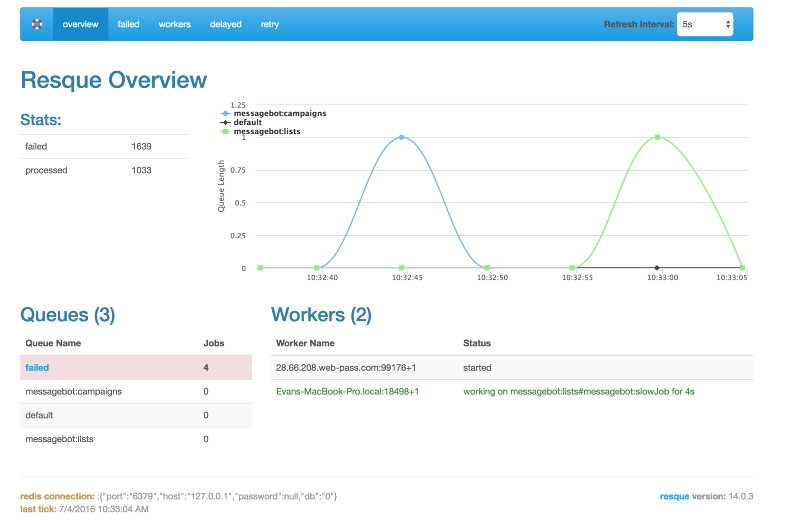The width and height of the screenshot is (800, 522).
Task: Open the delayed tab
Action: tap(226, 24)
